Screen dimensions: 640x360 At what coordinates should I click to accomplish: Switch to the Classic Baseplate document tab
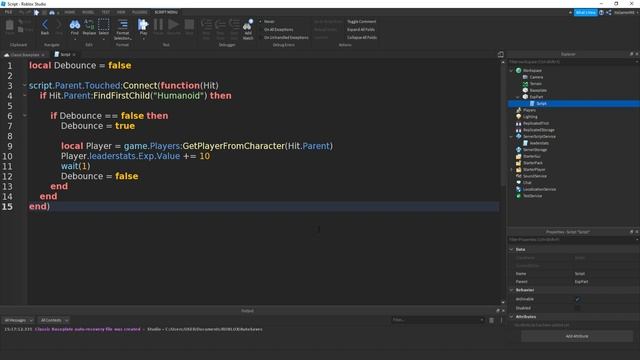[24, 55]
